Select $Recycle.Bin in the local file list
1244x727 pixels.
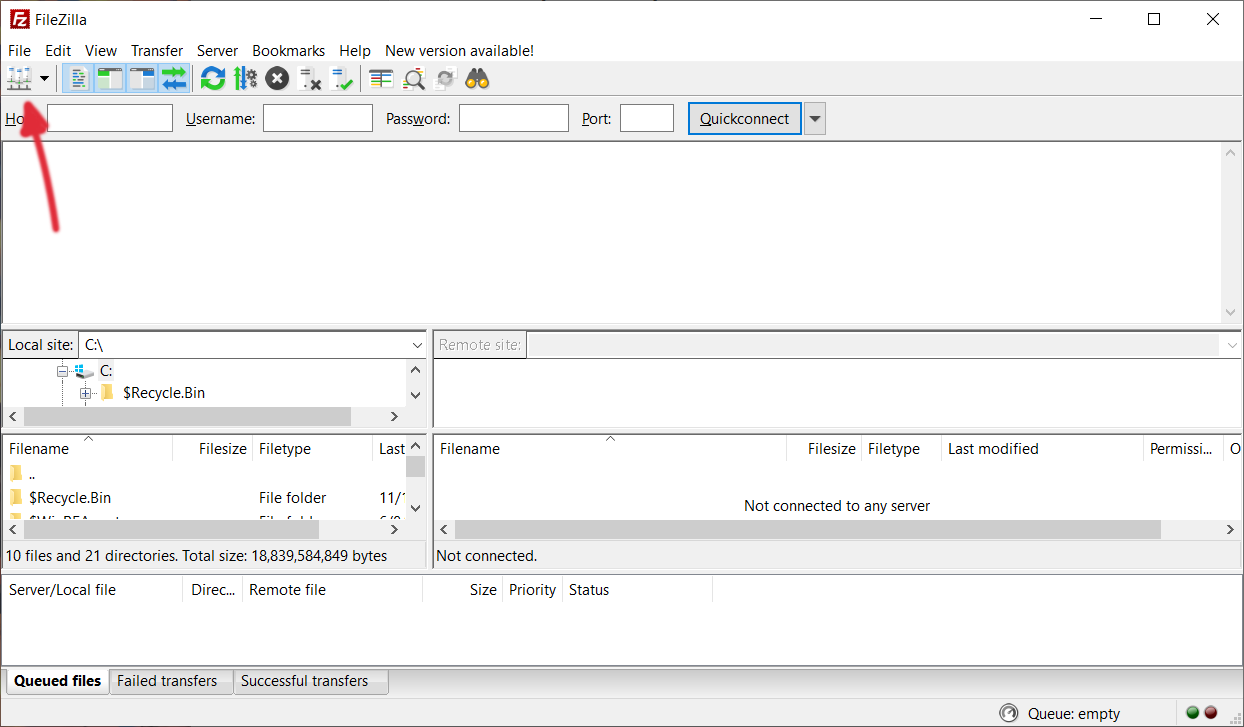70,497
